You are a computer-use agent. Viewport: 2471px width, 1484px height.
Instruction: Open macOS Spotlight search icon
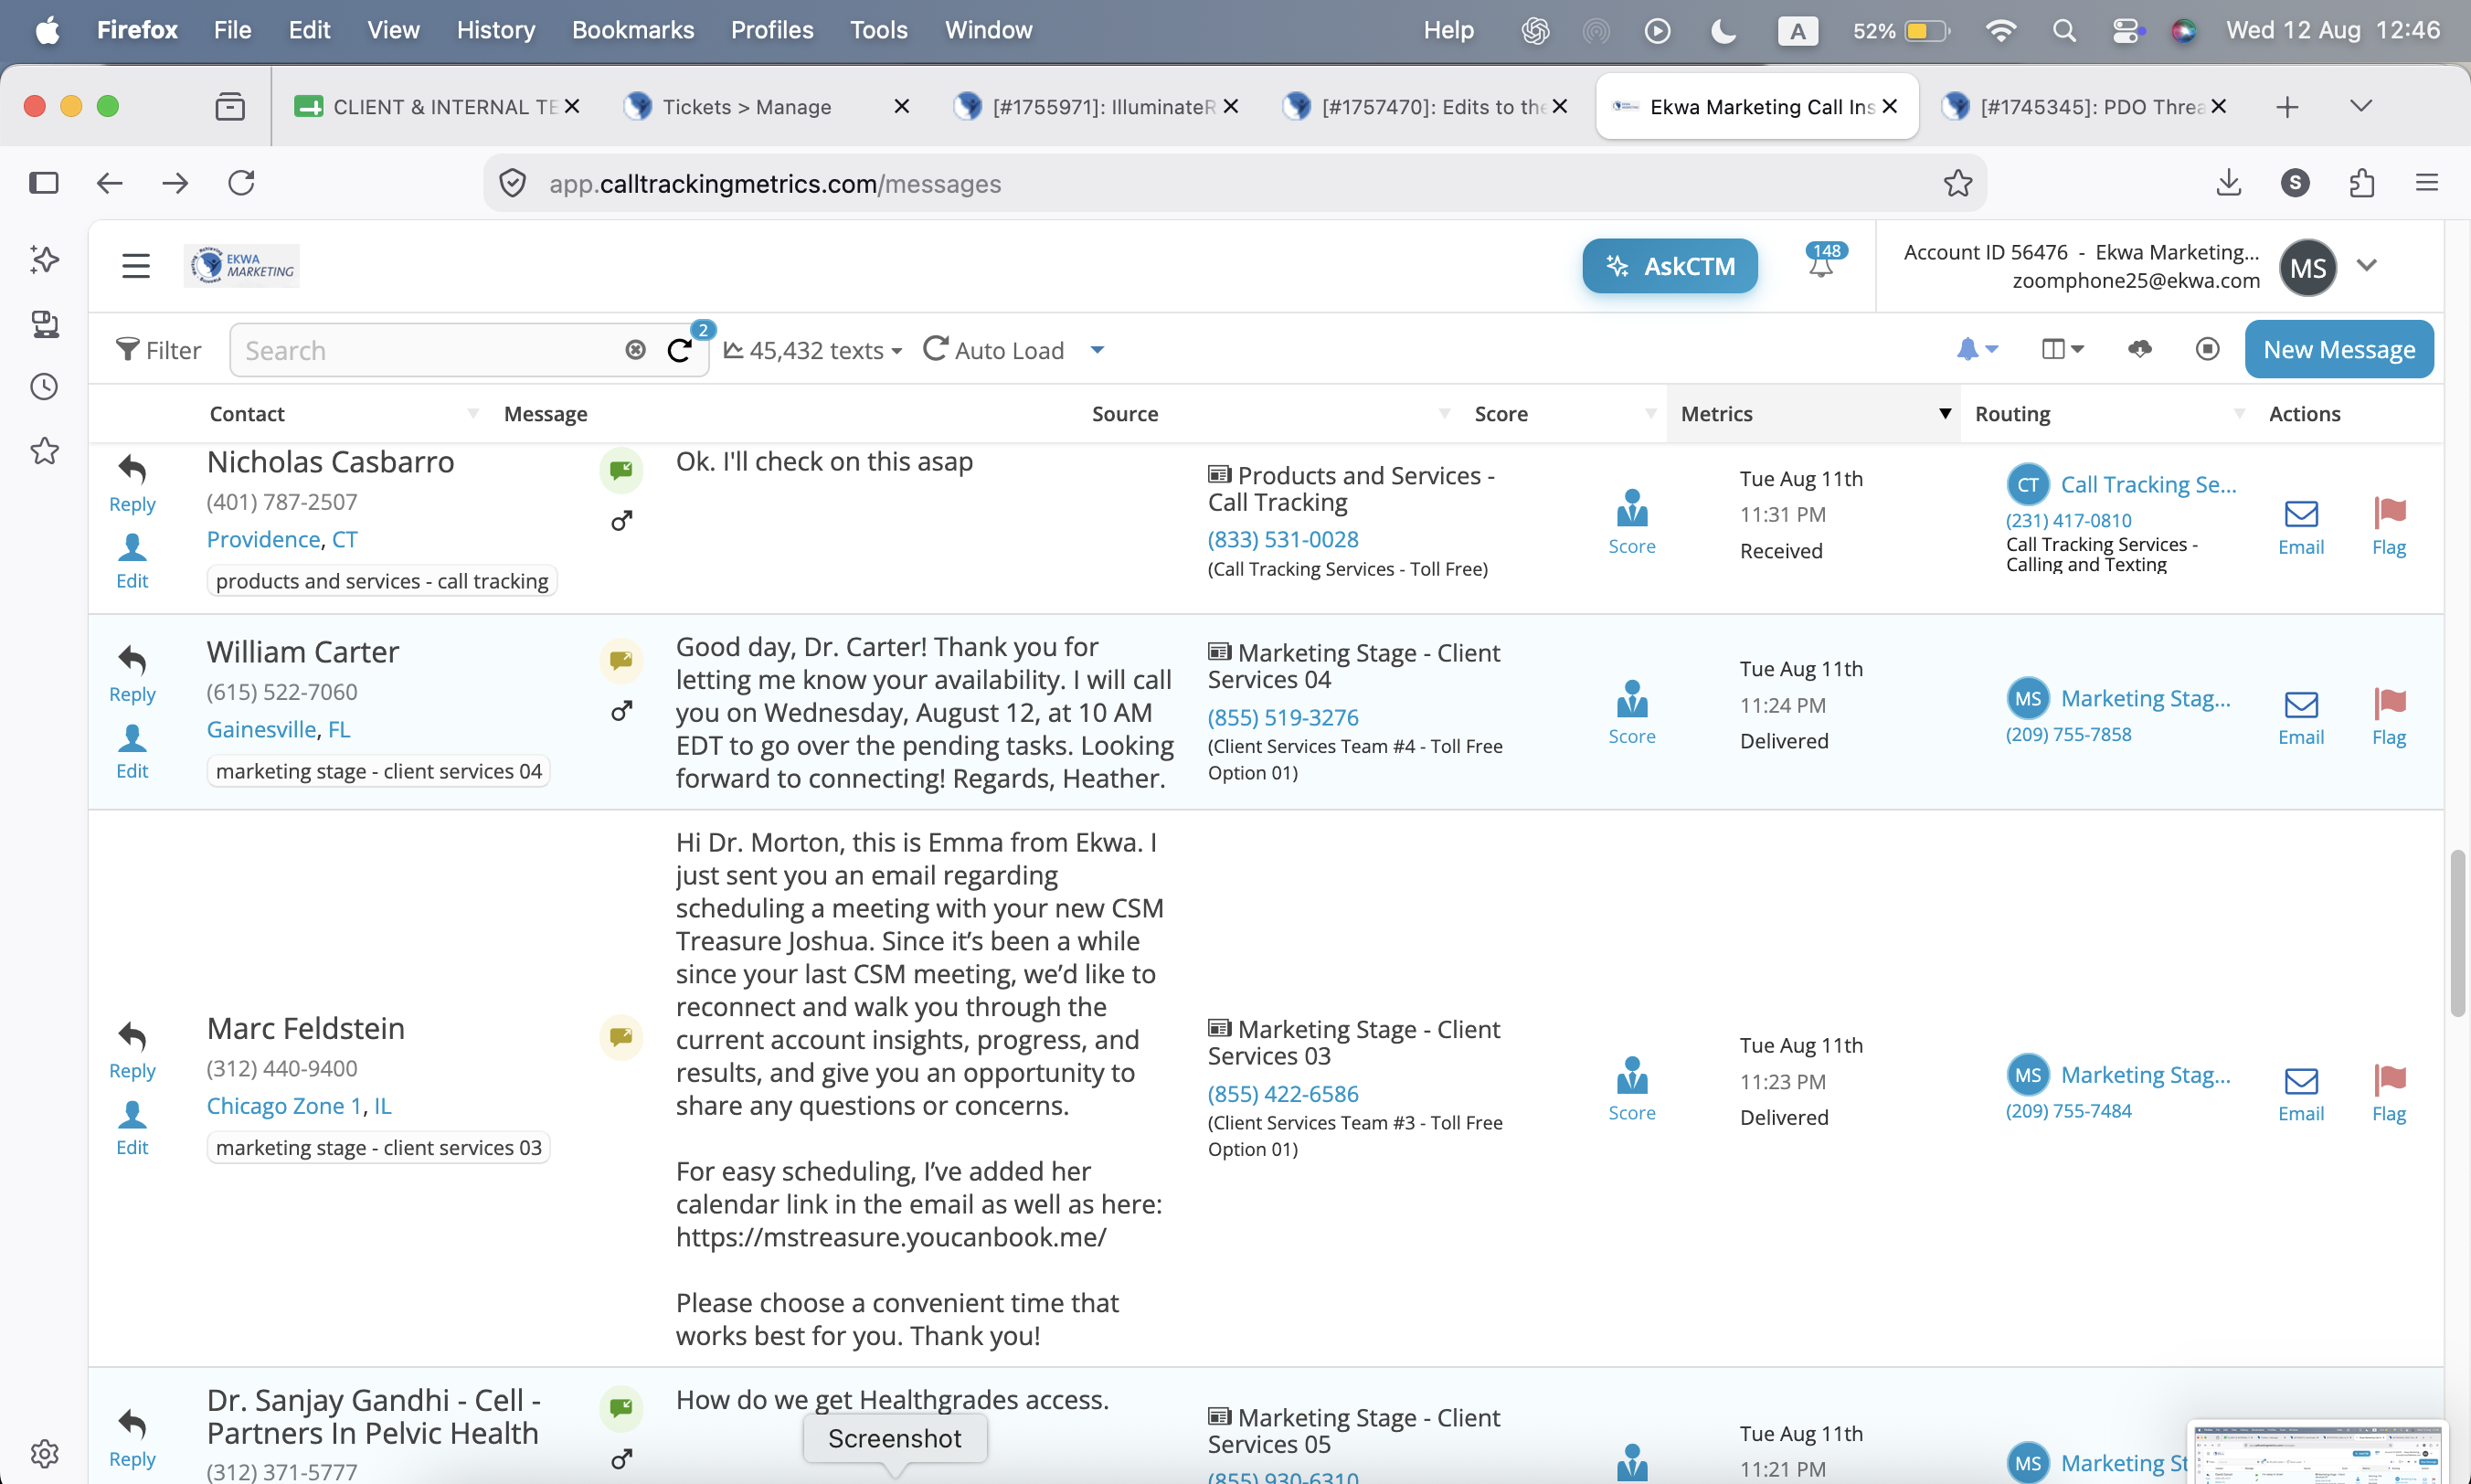[2064, 30]
